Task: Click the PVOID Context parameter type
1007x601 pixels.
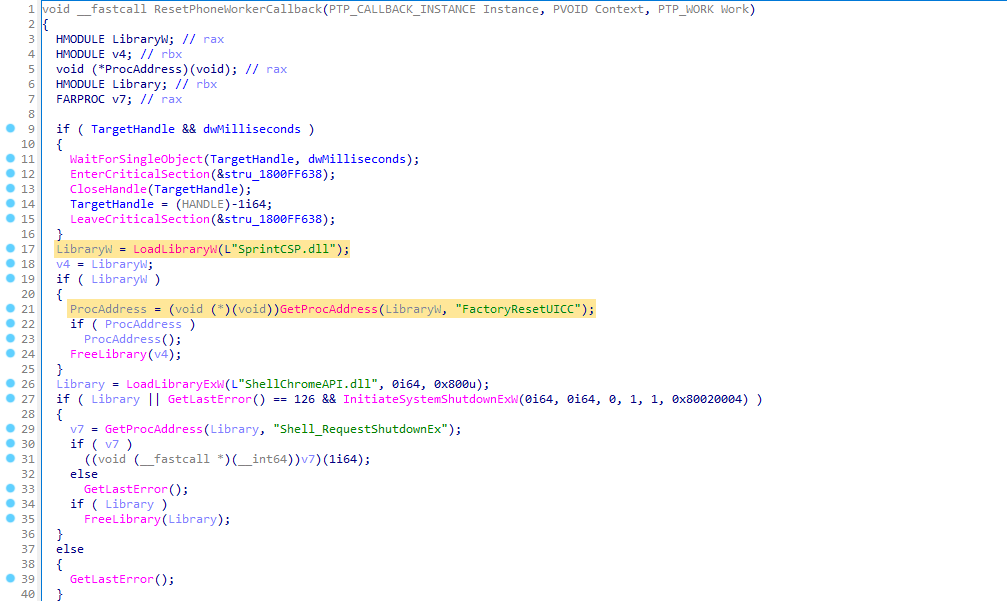Action: (x=570, y=9)
